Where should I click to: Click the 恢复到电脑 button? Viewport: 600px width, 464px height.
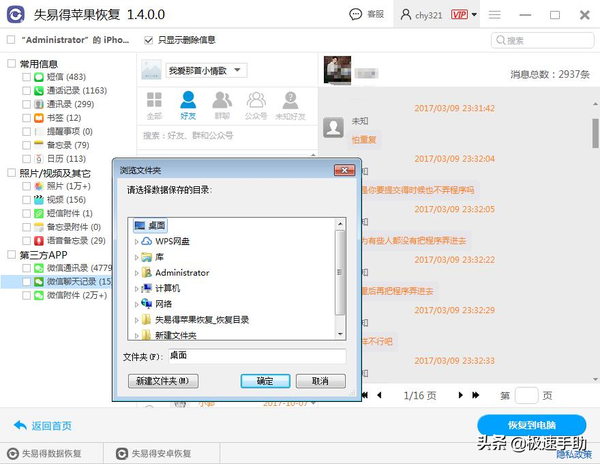click(x=532, y=425)
